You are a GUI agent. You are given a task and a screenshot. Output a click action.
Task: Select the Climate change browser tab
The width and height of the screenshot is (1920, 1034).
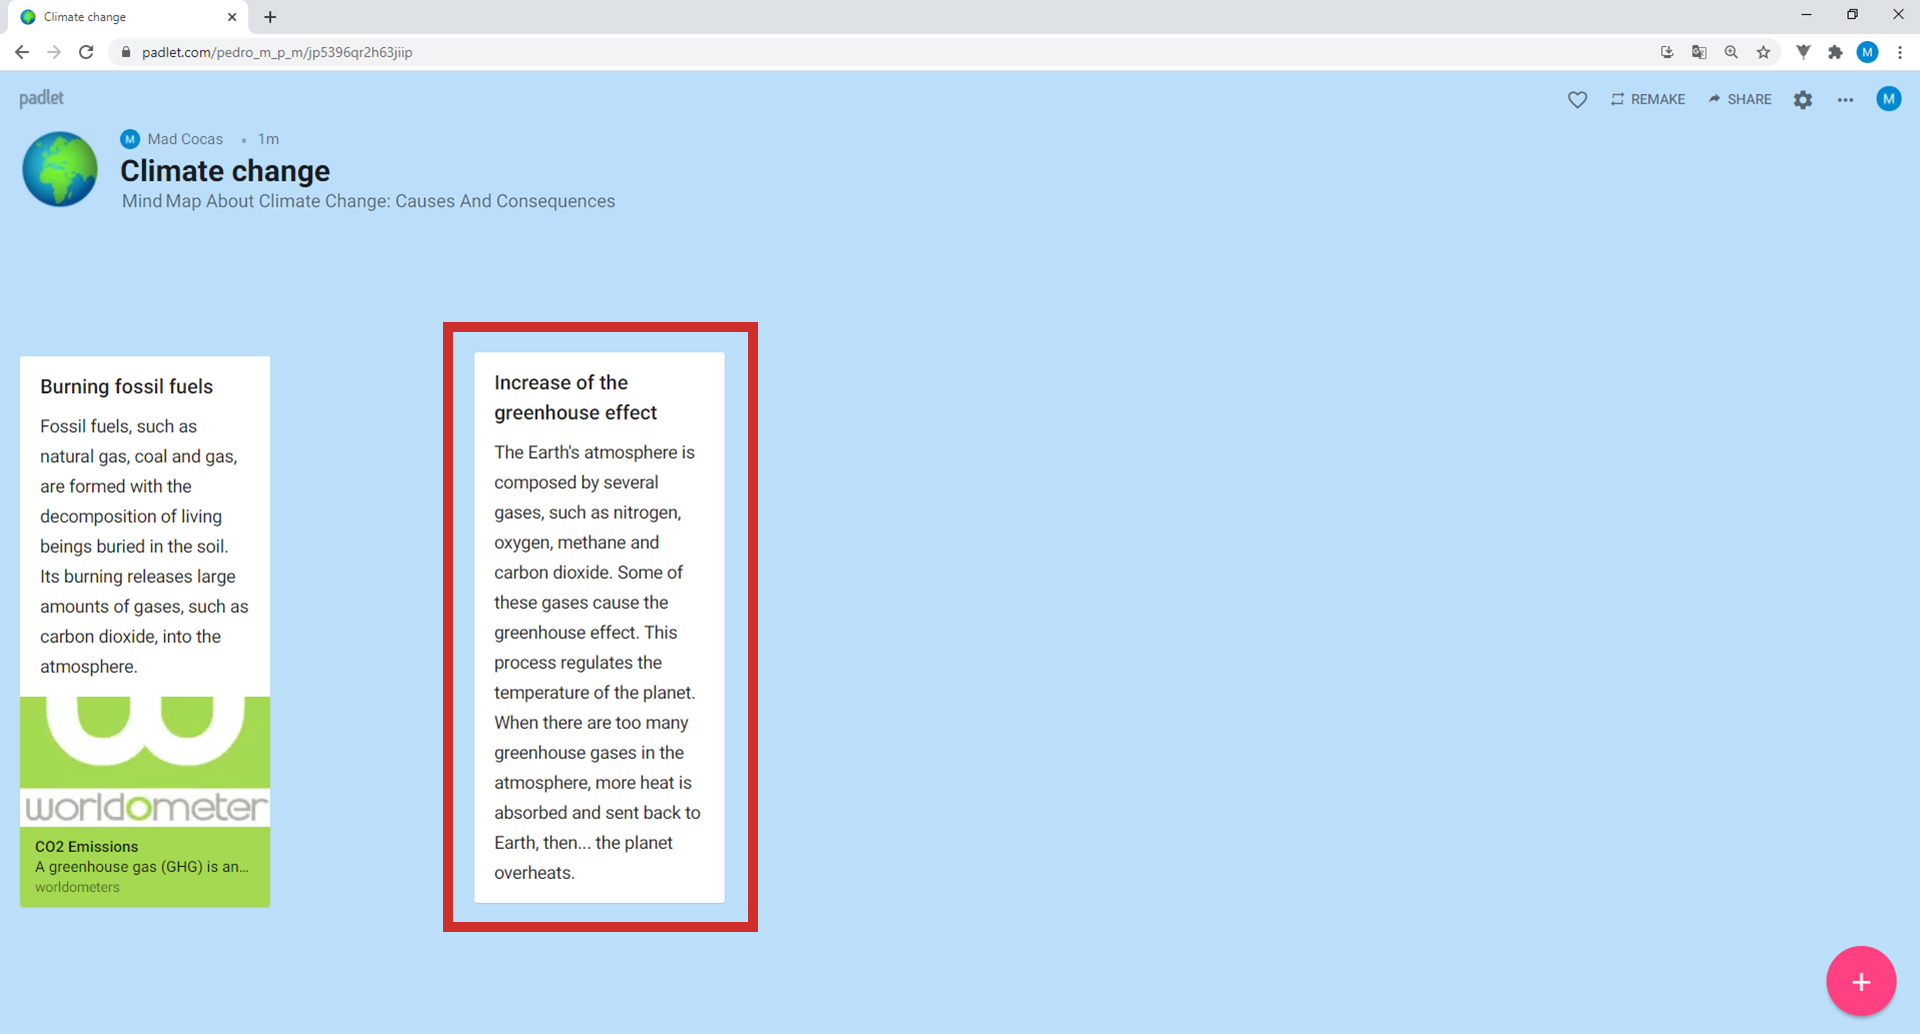click(130, 17)
